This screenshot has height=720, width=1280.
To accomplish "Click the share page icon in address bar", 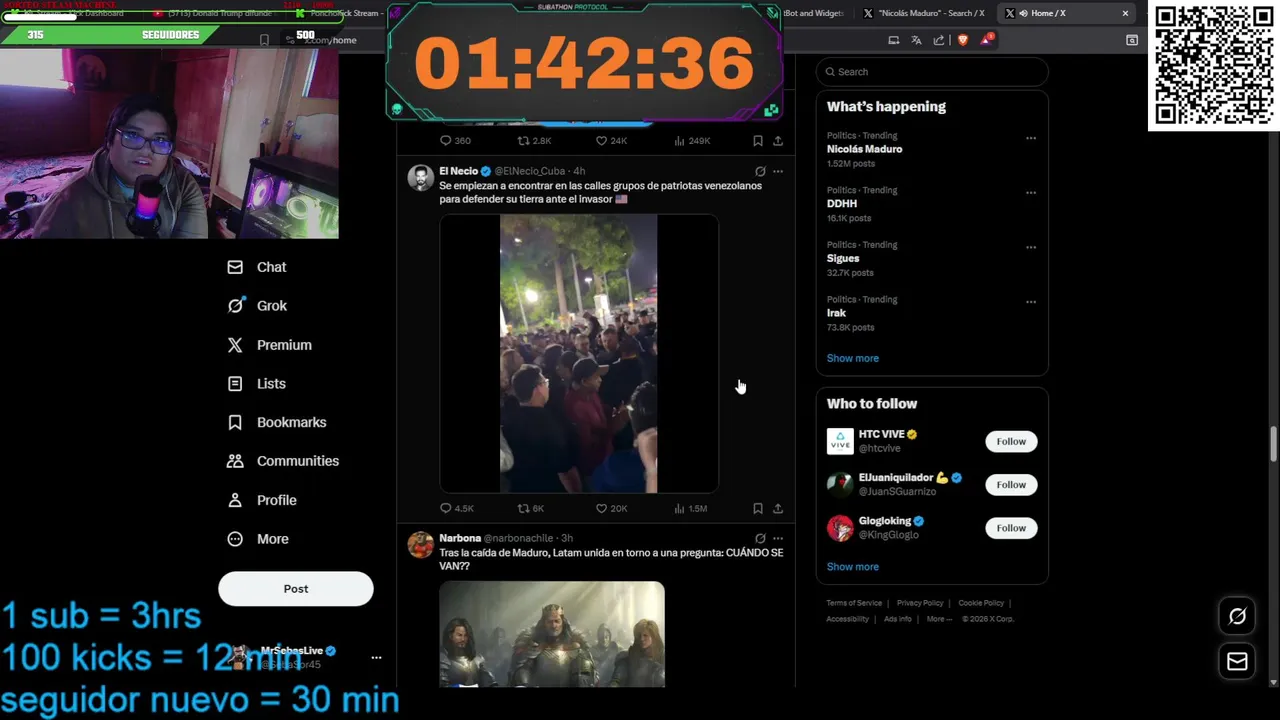I will tap(939, 40).
